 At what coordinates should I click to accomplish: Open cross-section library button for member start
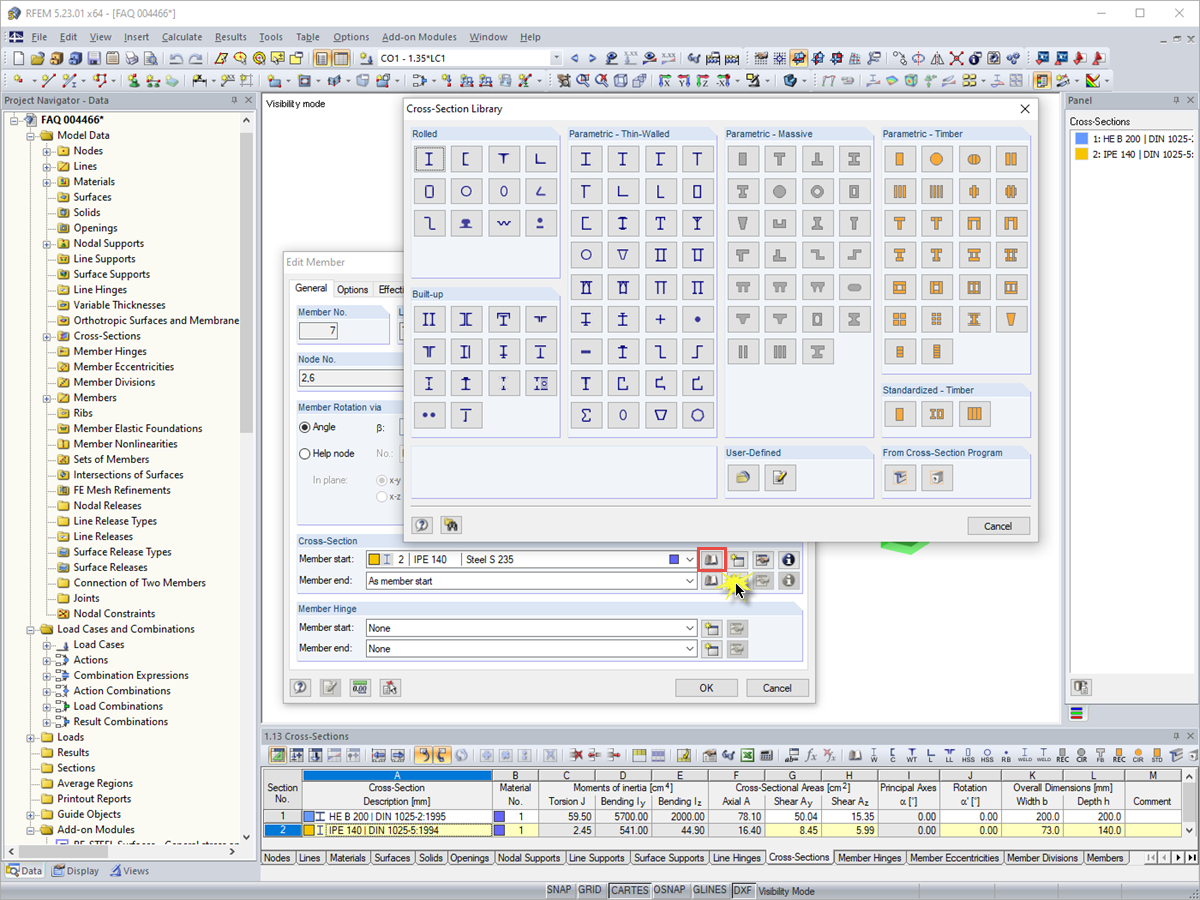pos(711,559)
